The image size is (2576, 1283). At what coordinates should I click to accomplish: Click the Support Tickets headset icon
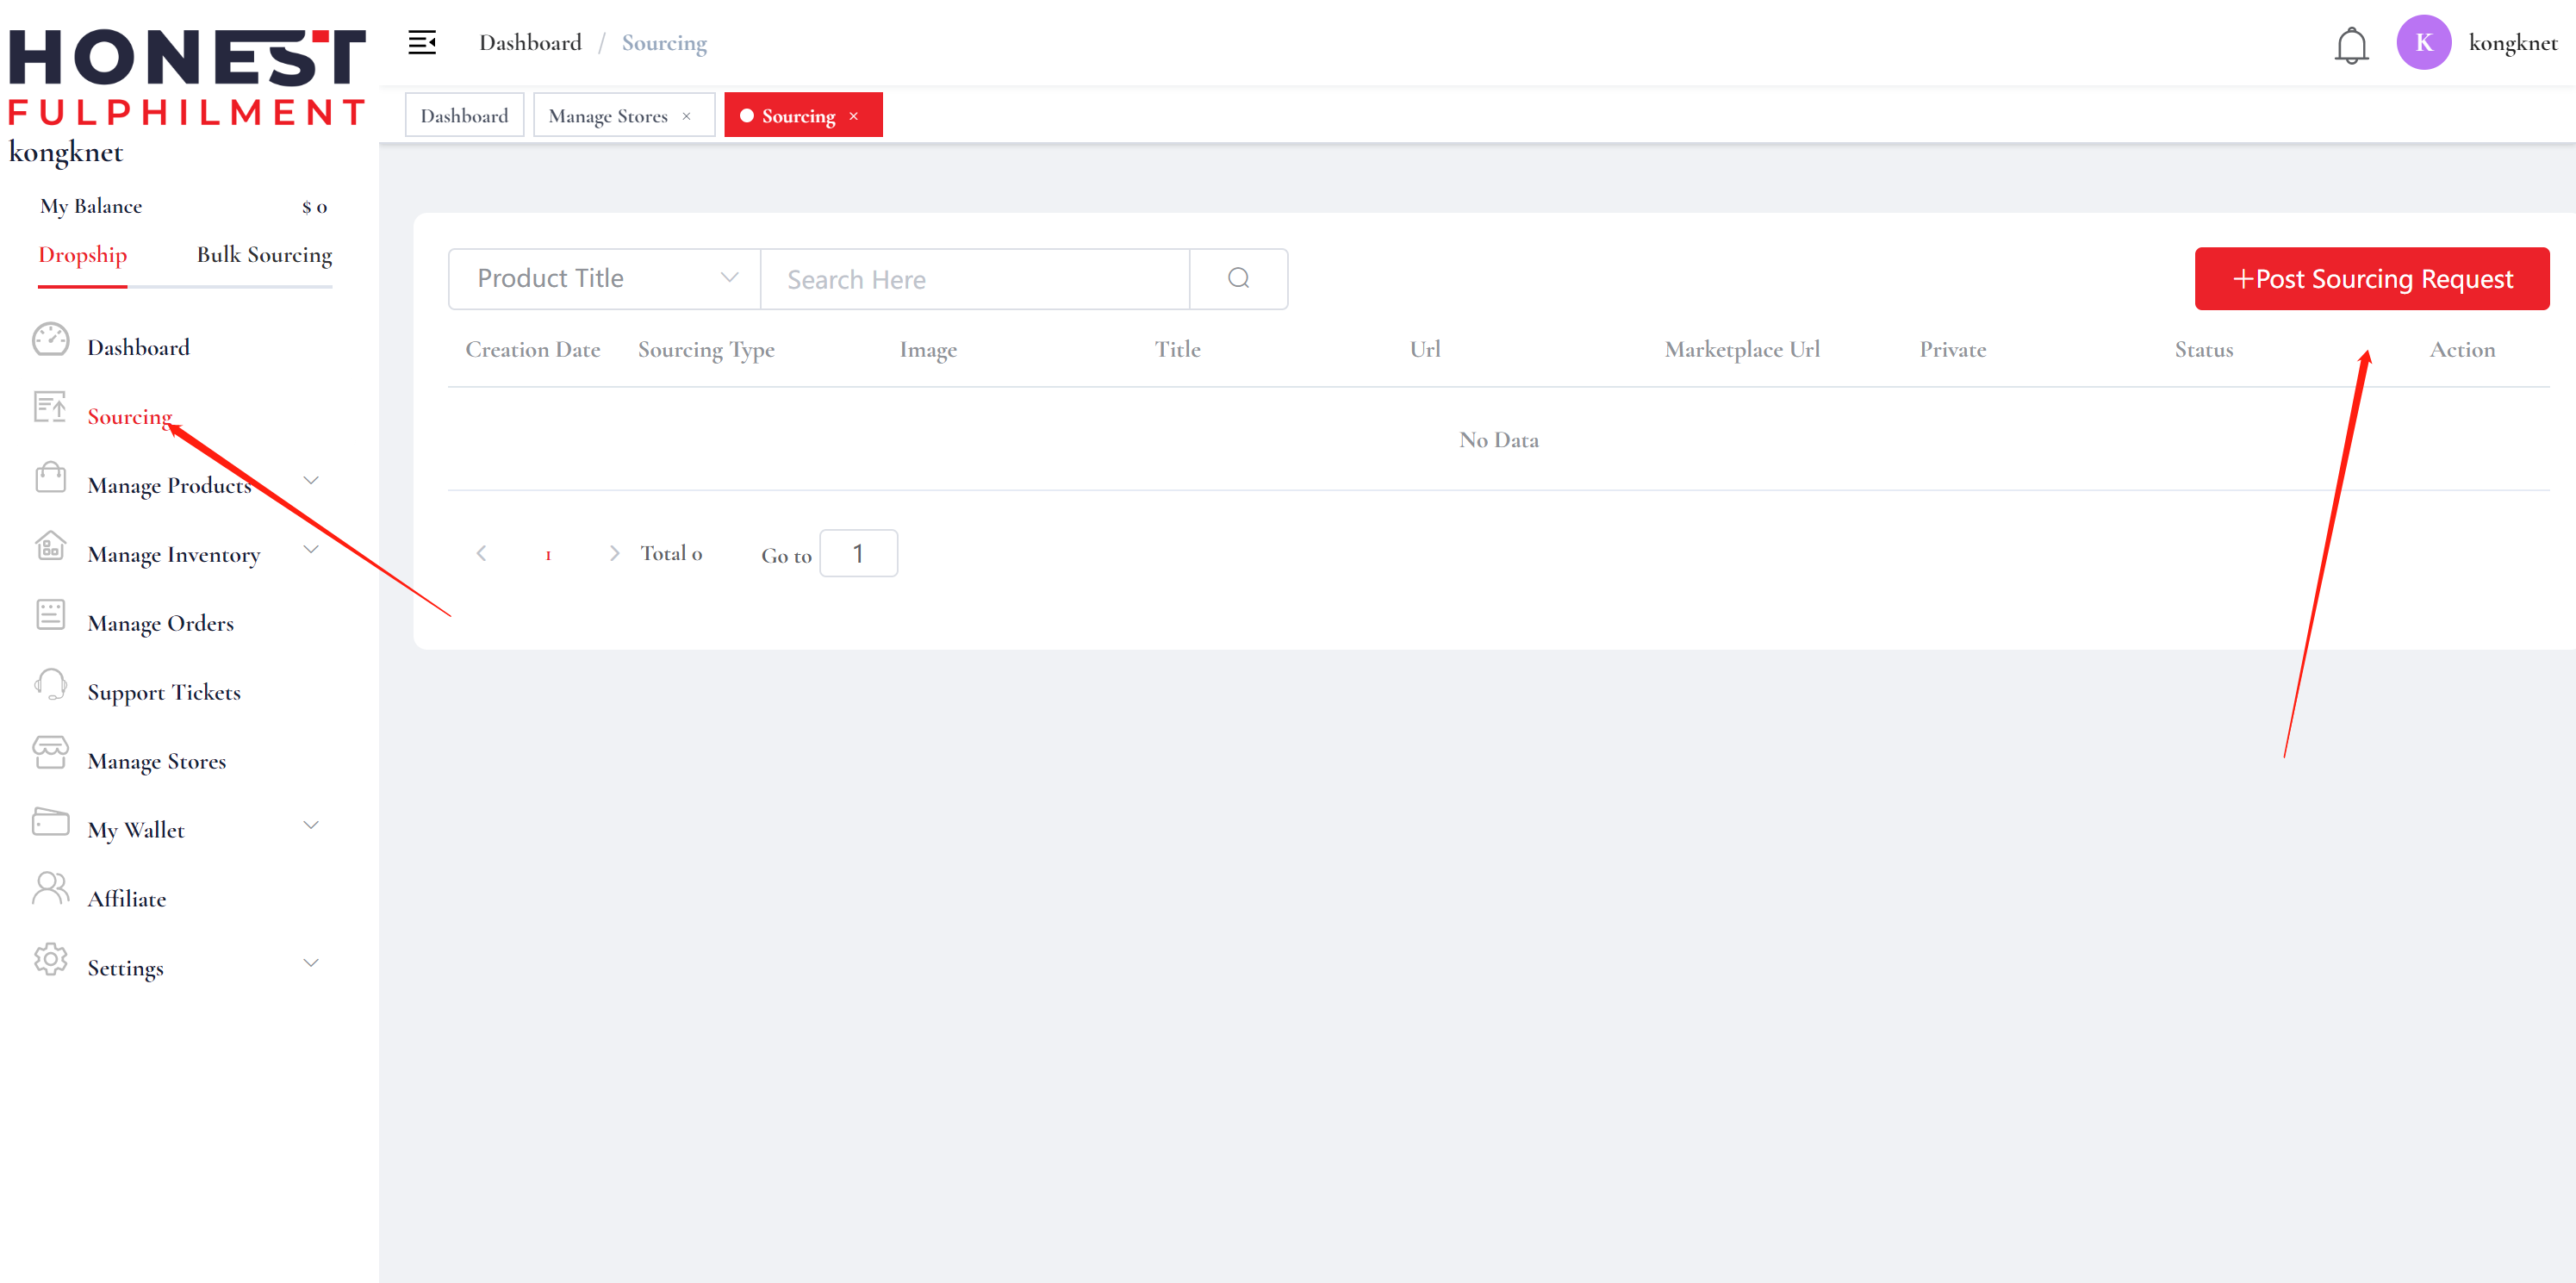pyautogui.click(x=50, y=685)
